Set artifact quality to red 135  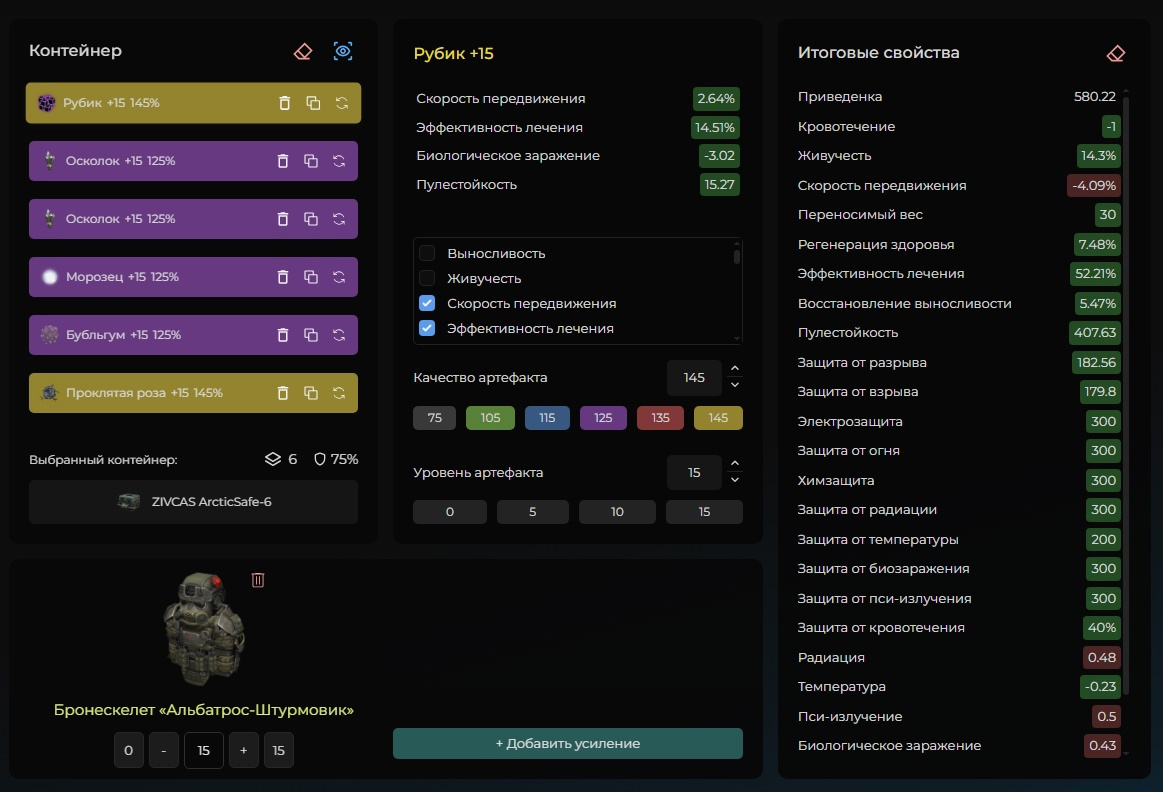660,418
